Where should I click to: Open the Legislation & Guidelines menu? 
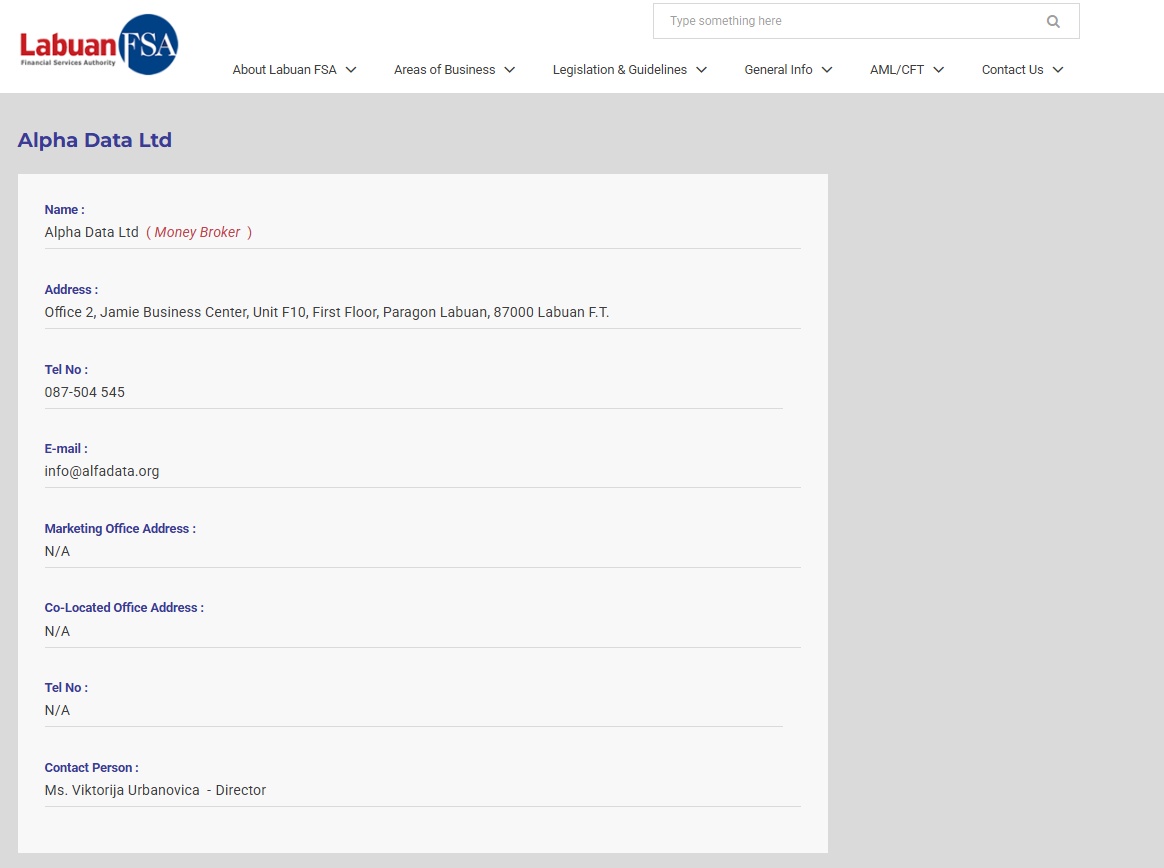point(620,70)
